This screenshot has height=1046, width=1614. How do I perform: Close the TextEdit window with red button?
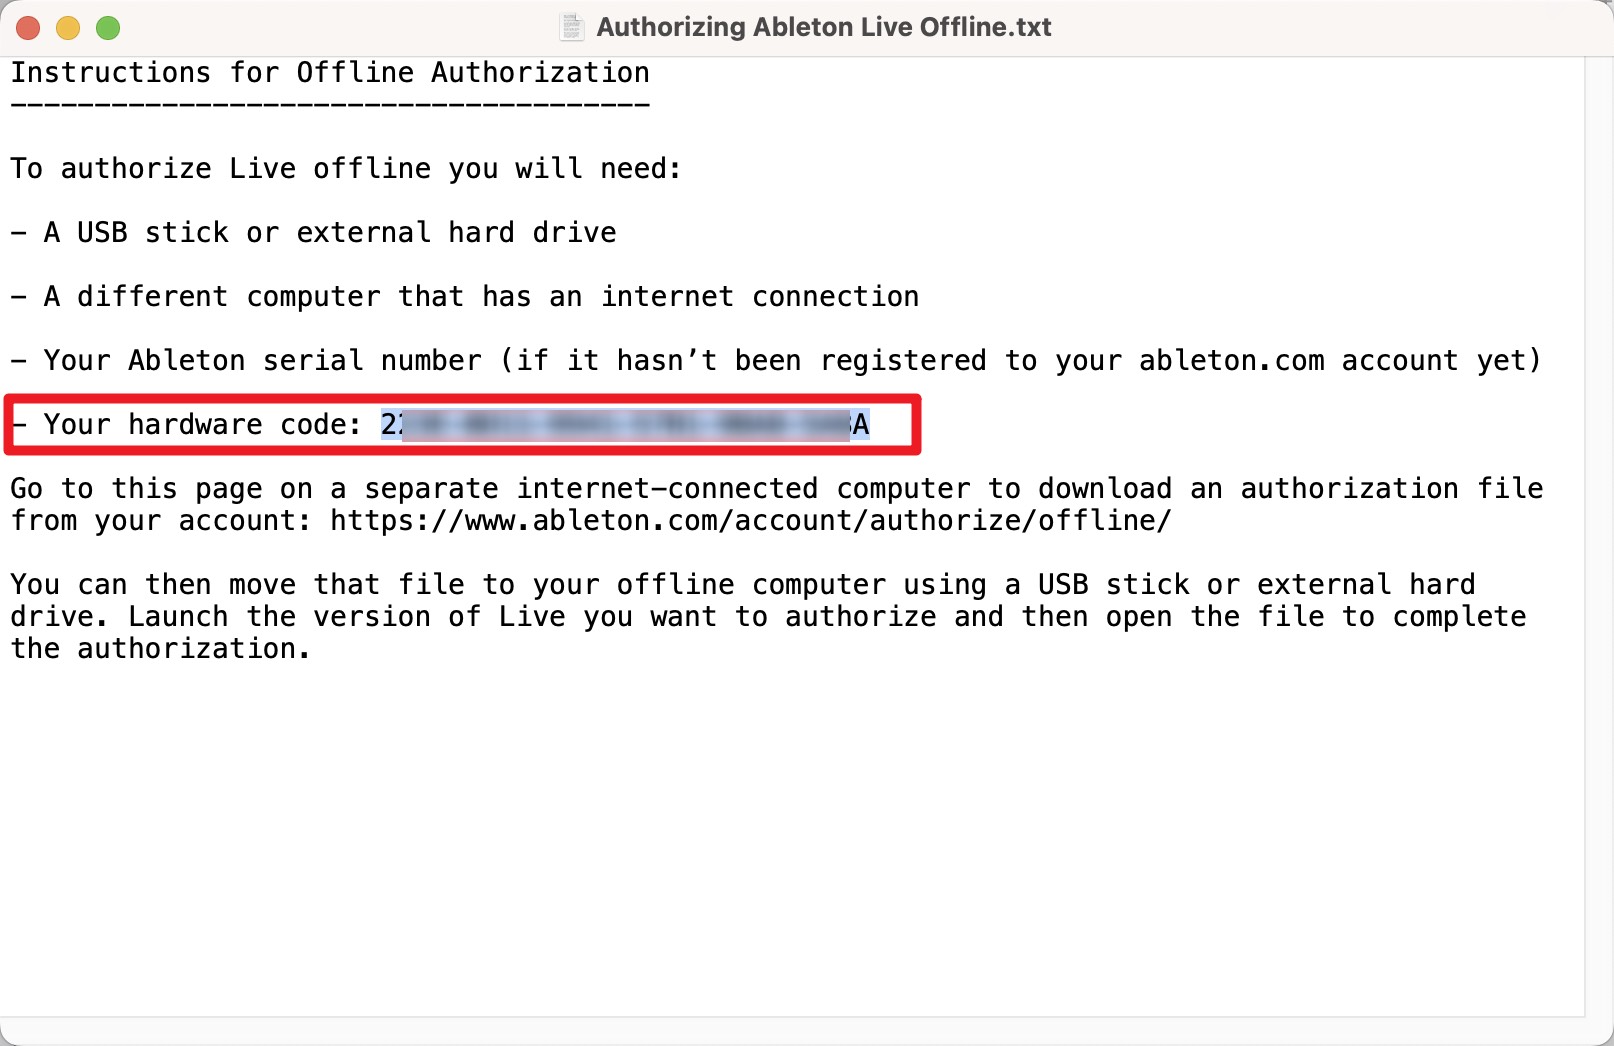[x=28, y=28]
